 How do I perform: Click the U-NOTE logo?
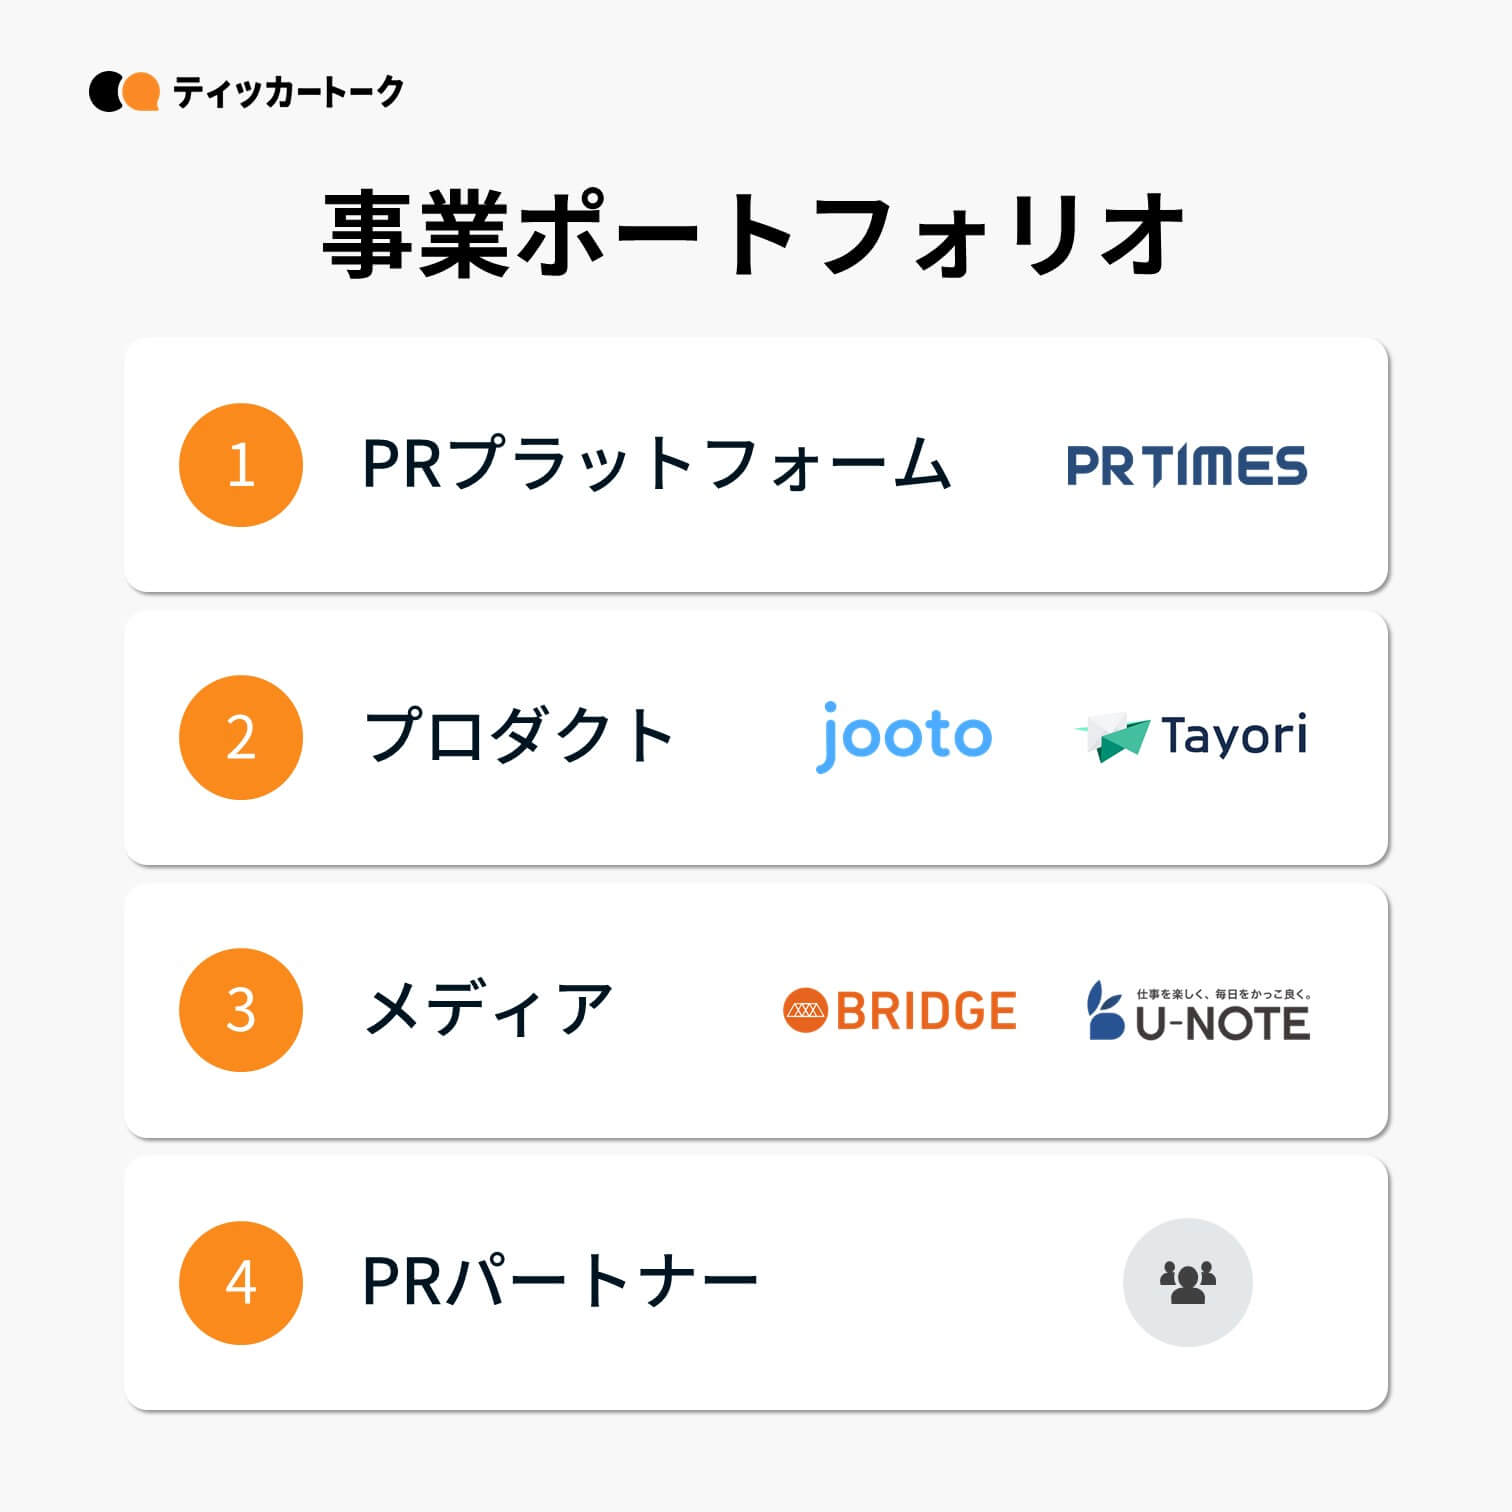pyautogui.click(x=1199, y=1011)
